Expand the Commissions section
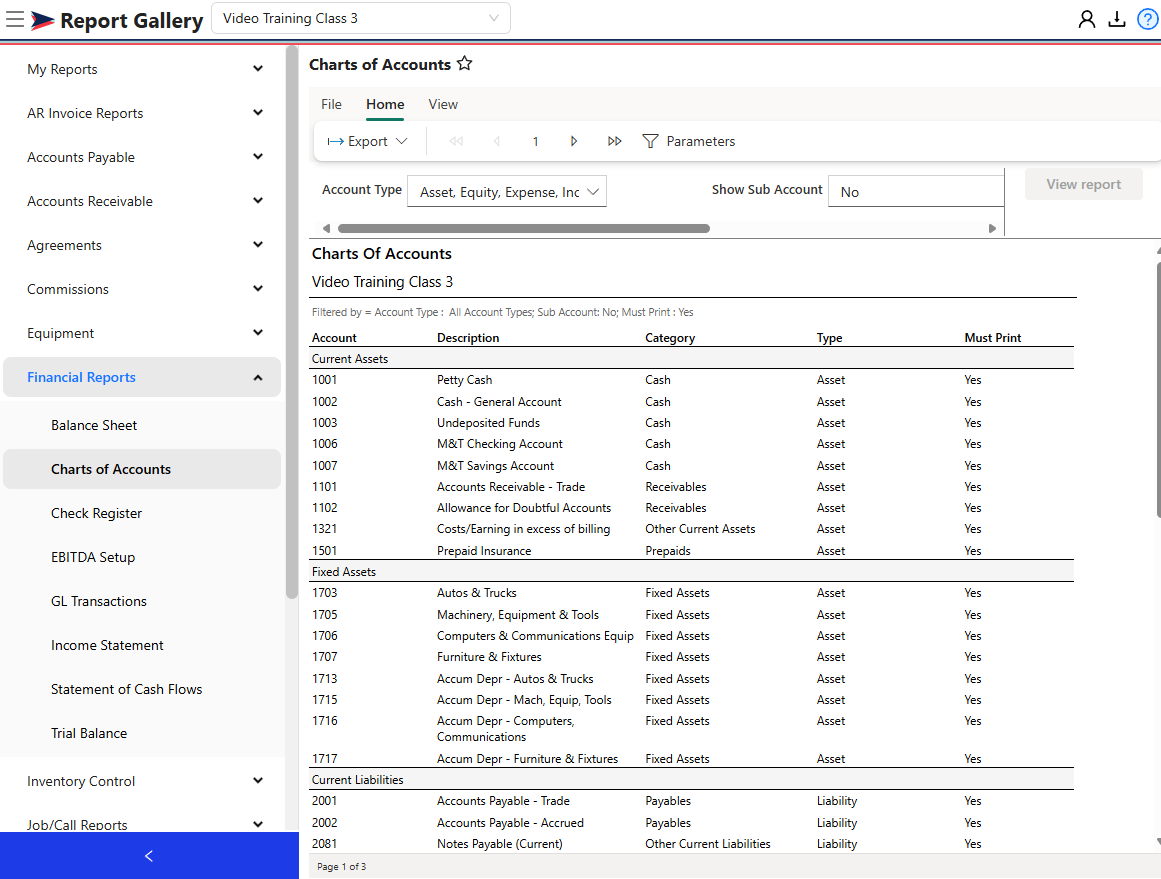 coord(141,290)
